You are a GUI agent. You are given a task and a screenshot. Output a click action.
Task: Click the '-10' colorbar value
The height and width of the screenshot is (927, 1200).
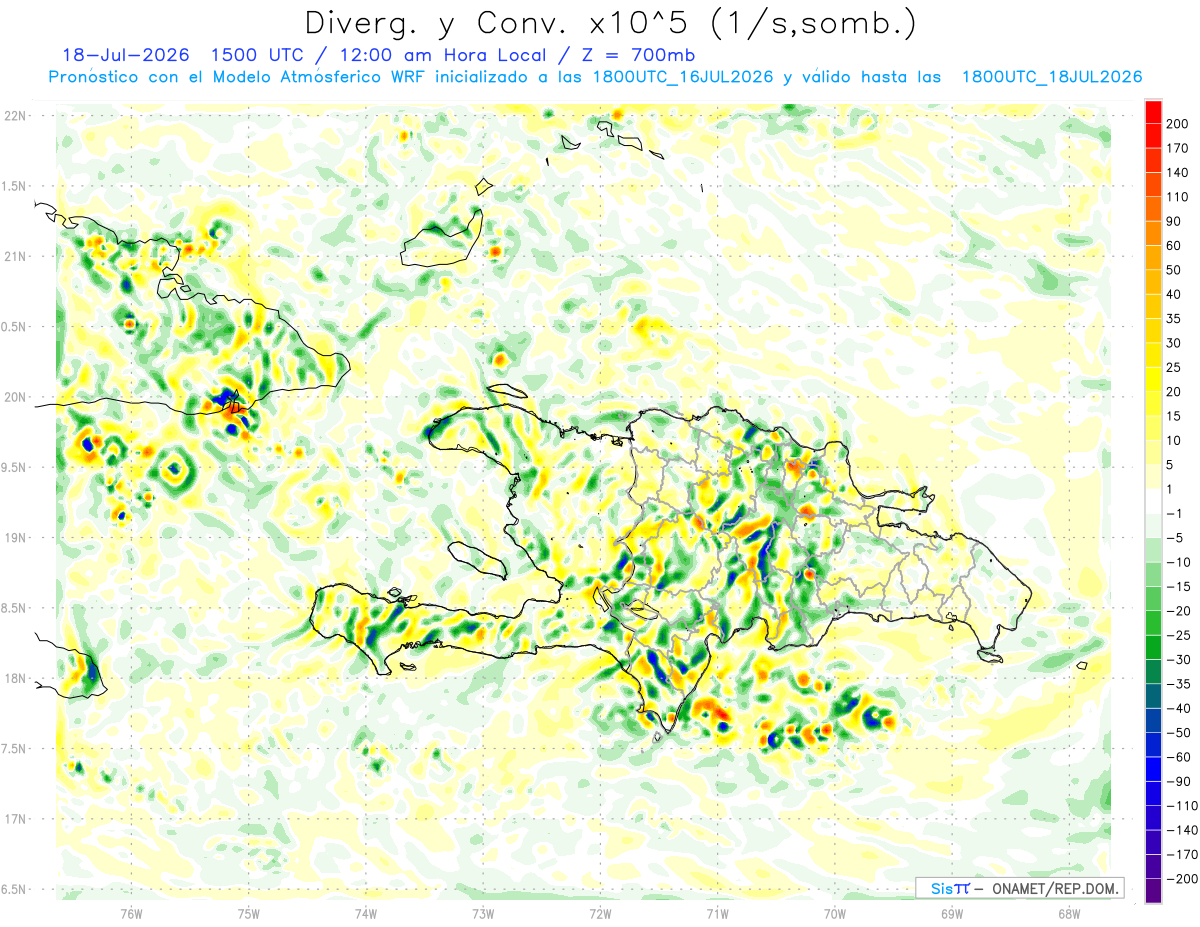(x=1177, y=562)
